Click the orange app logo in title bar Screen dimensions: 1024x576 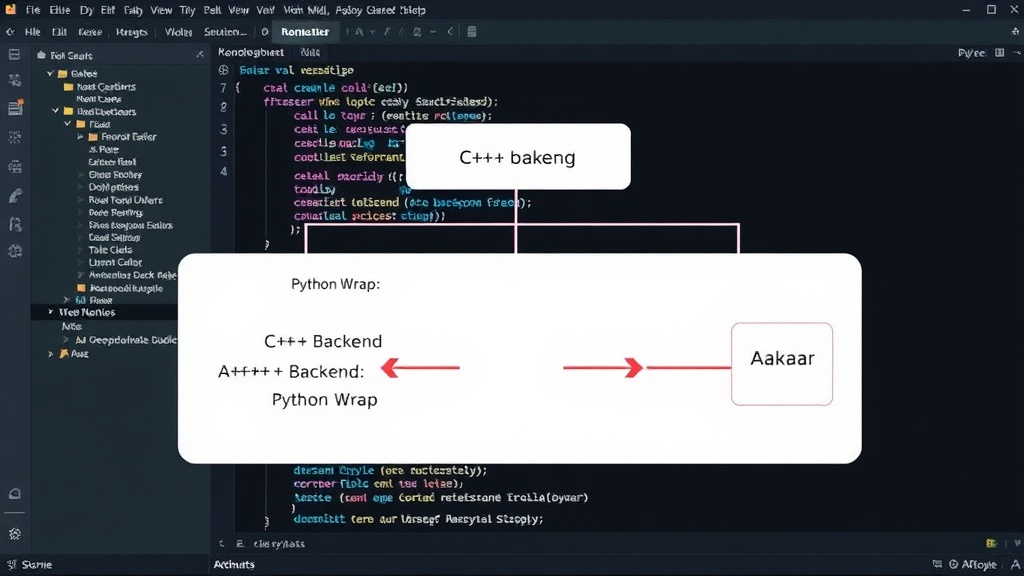coord(10,9)
